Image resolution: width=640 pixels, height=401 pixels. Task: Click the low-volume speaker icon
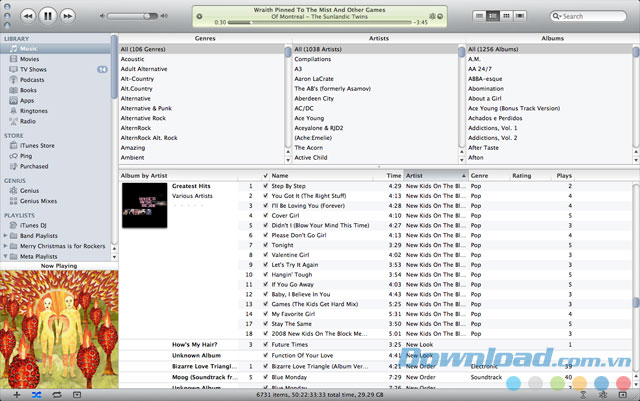(x=102, y=16)
